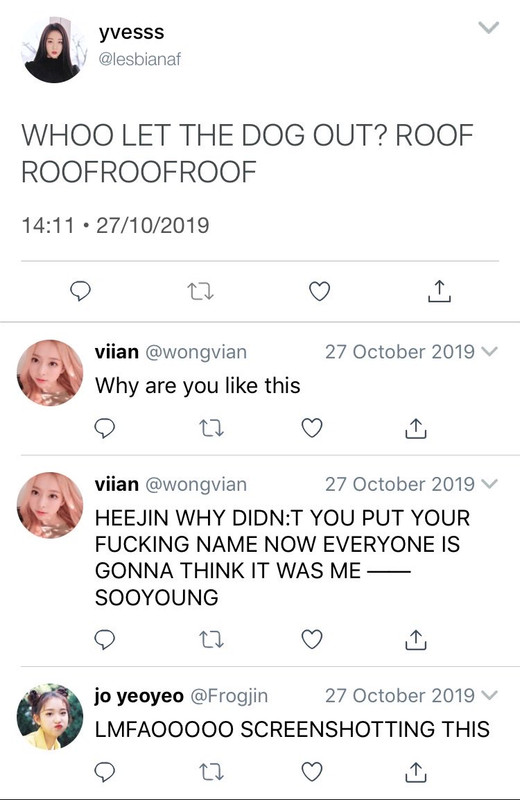
Task: Like the SOOYOUNG-signed reply
Action: [312, 639]
